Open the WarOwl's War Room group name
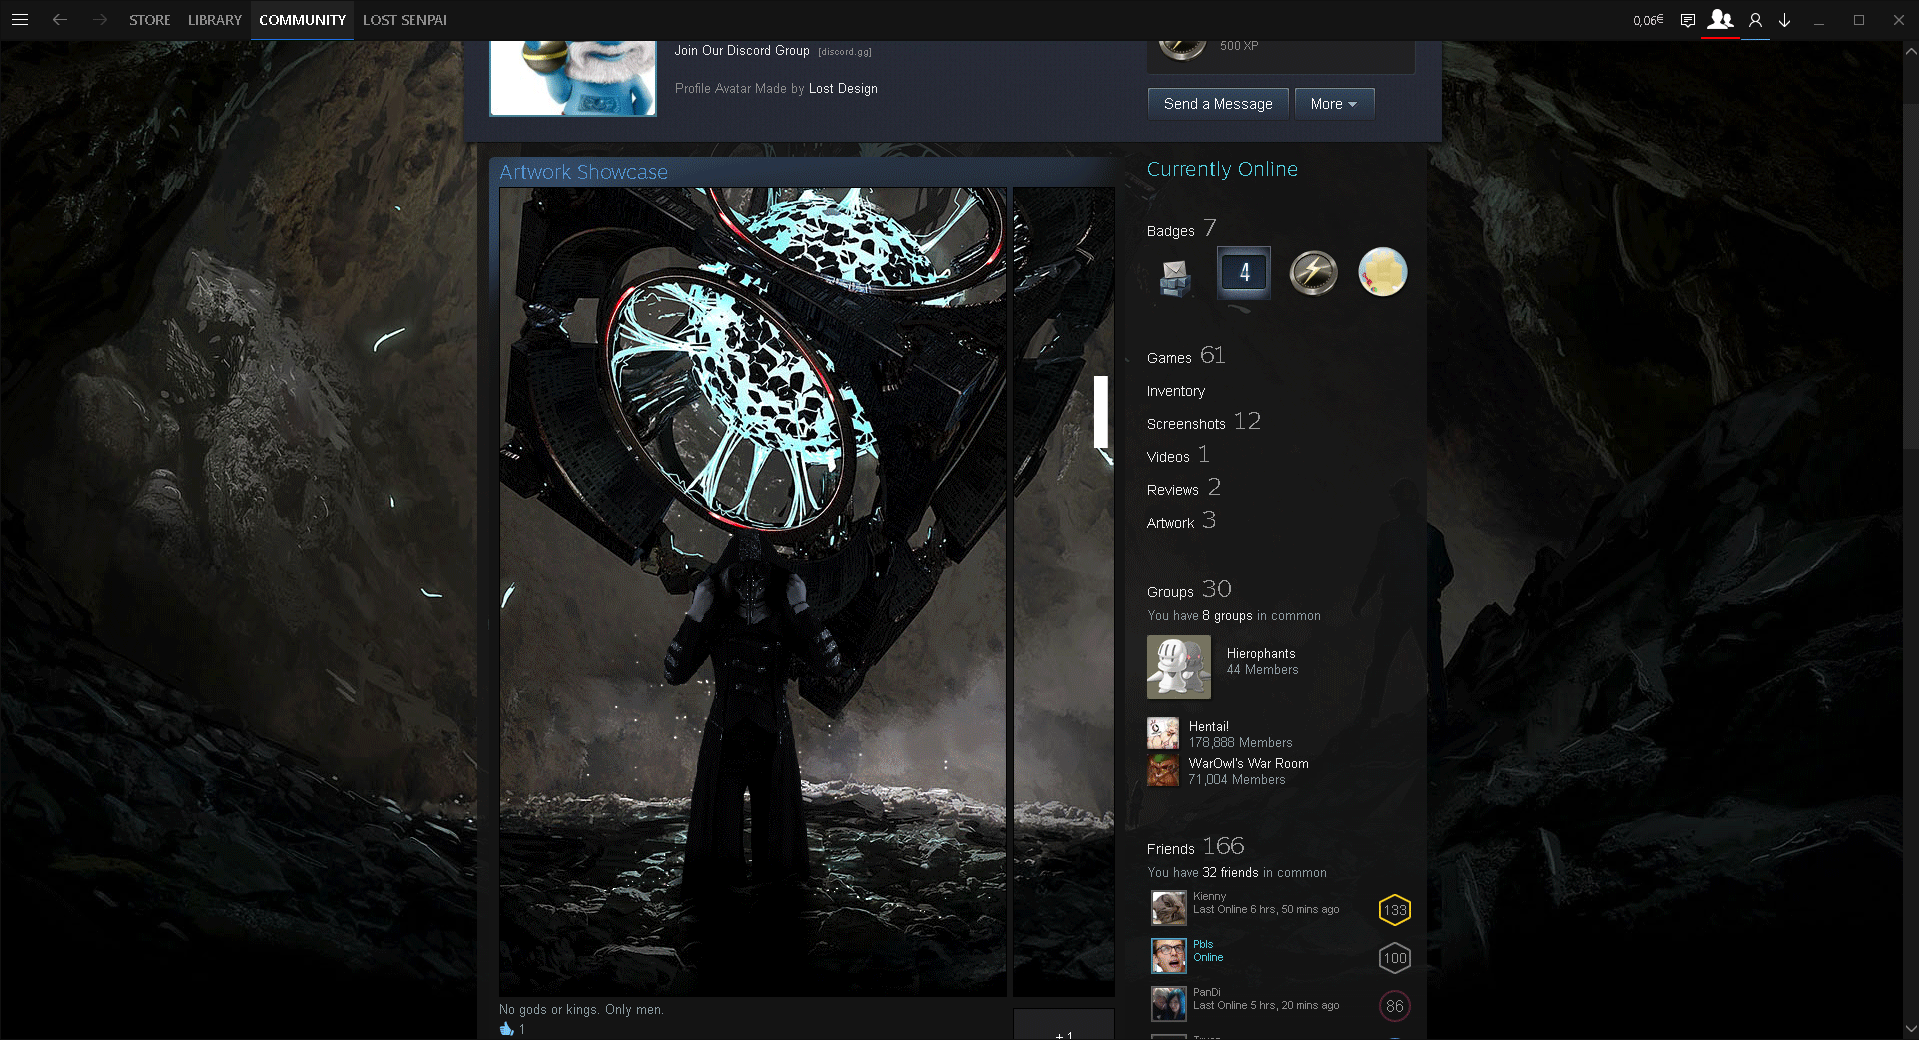Viewport: 1919px width, 1040px height. point(1249,763)
